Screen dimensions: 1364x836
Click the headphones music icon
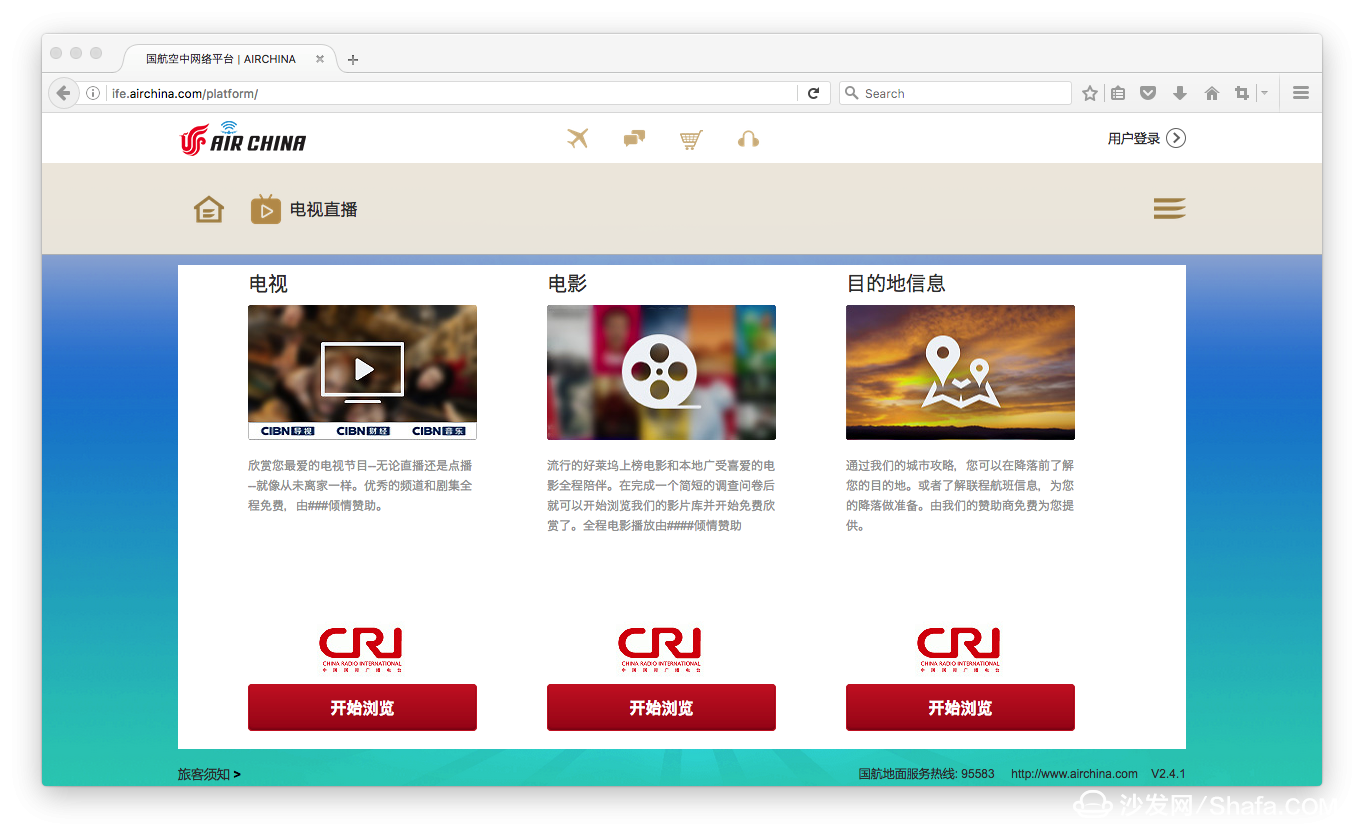[748, 139]
